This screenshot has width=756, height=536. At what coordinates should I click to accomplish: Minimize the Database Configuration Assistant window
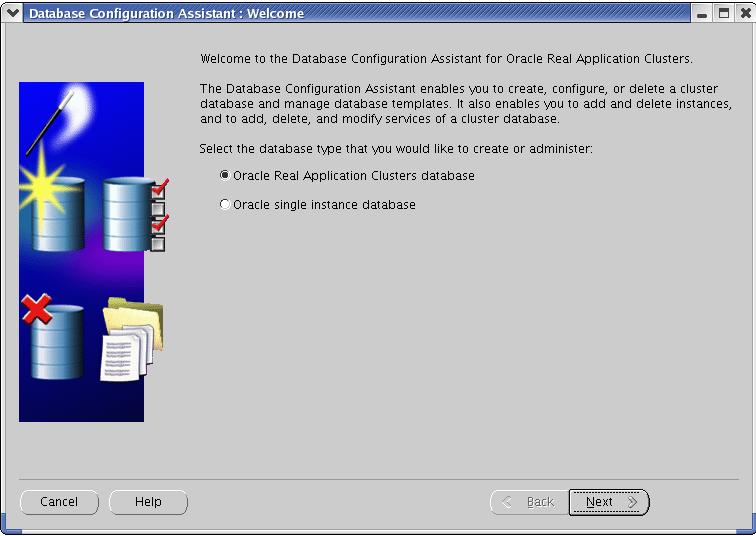click(704, 14)
